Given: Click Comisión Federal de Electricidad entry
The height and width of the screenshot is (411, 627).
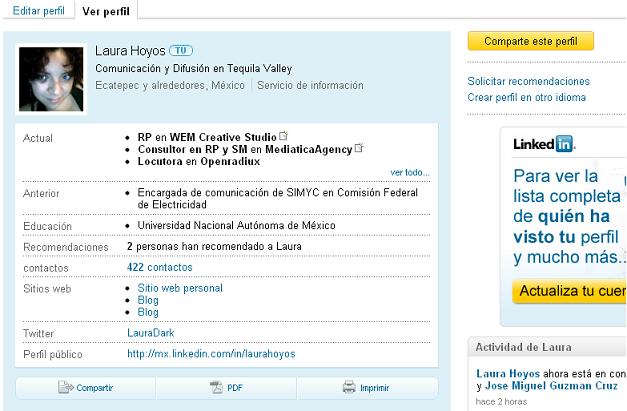Looking at the screenshot, I should tap(278, 198).
